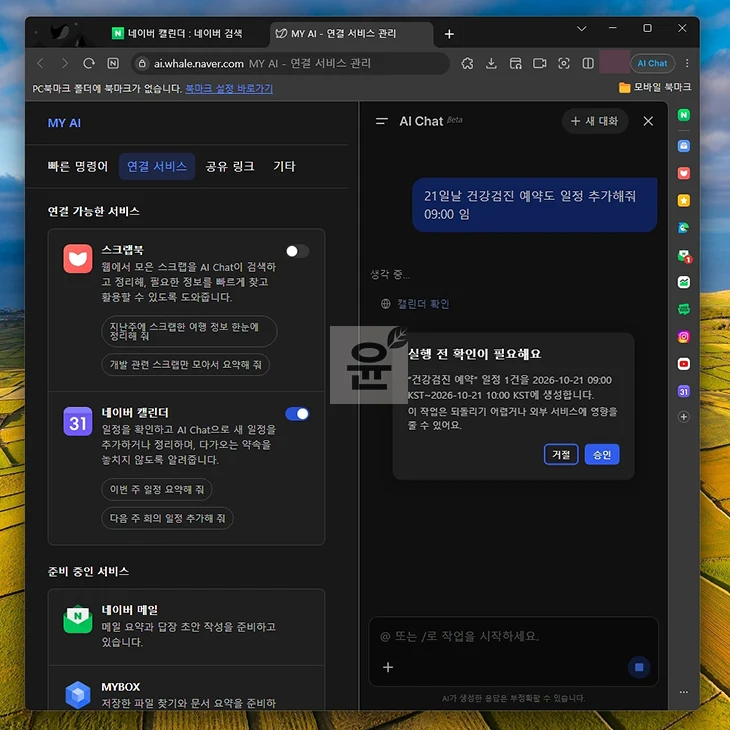Screen dimensions: 730x730
Task: Open the purple calendar 31 sidebar icon
Action: (683, 392)
